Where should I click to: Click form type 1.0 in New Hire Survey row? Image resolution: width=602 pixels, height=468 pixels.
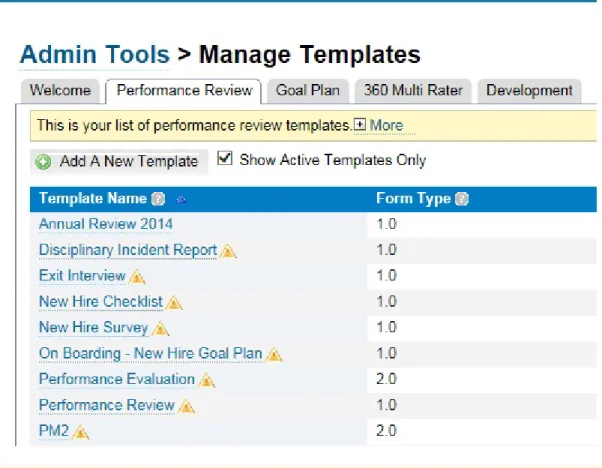click(386, 327)
